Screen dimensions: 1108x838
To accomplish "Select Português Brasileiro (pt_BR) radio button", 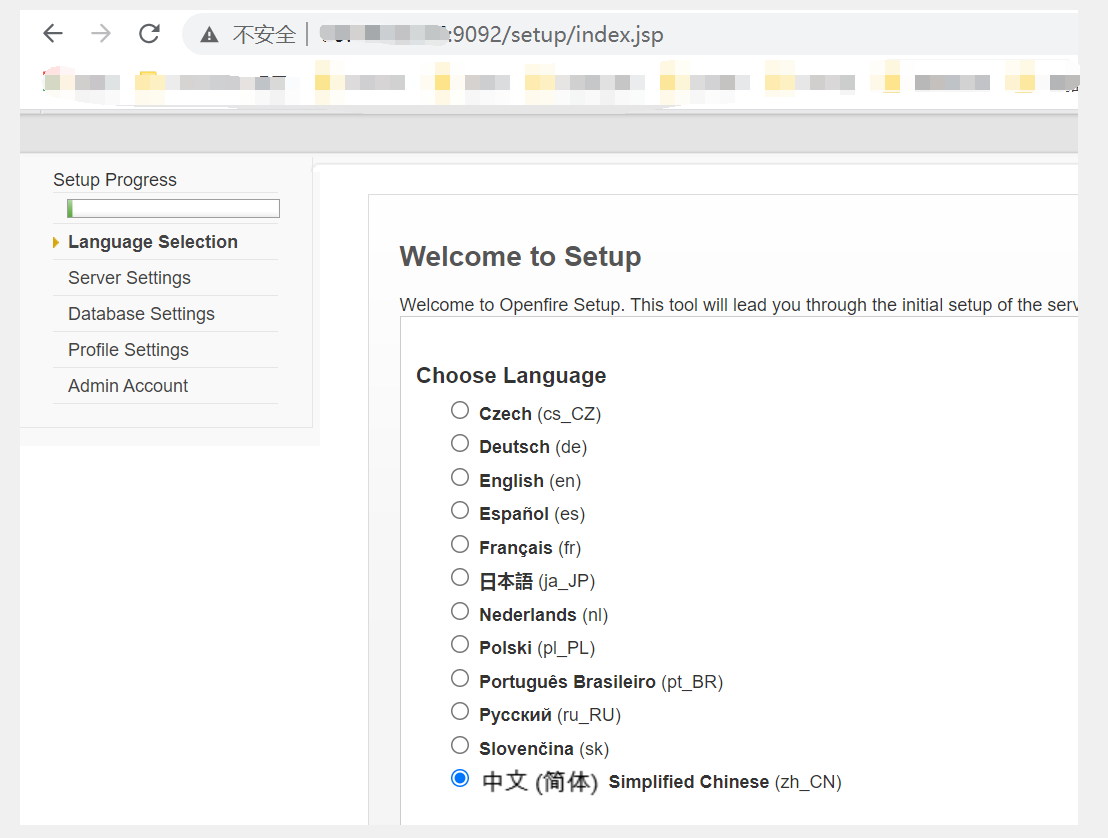I will point(460,678).
